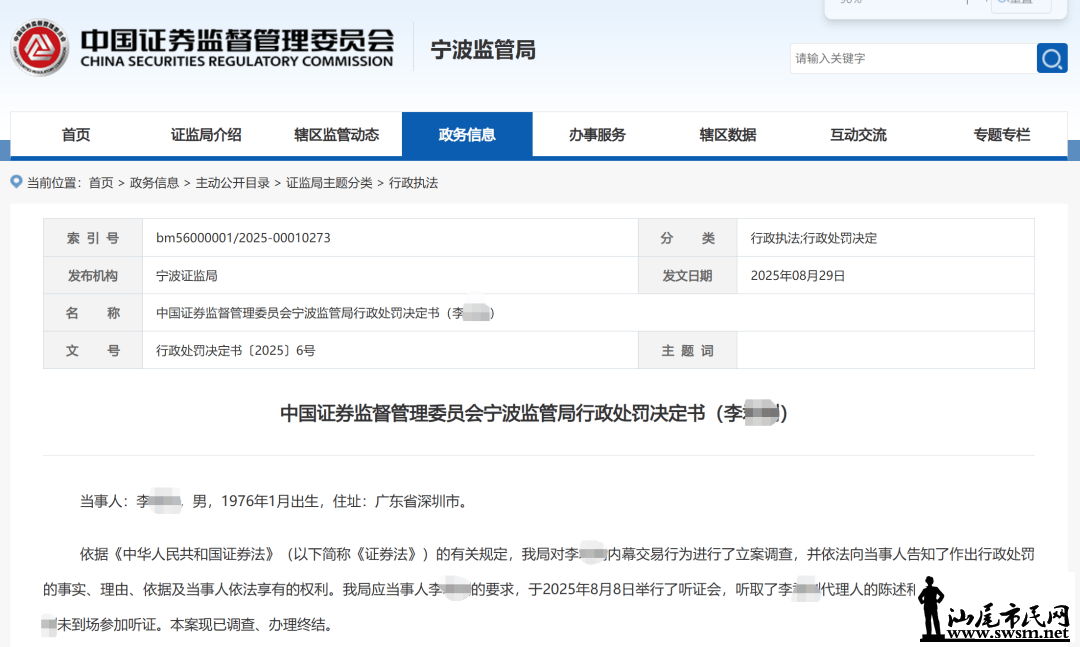Select the highlighted 政务信息 navigation tab
1080x647 pixels.
(467, 135)
